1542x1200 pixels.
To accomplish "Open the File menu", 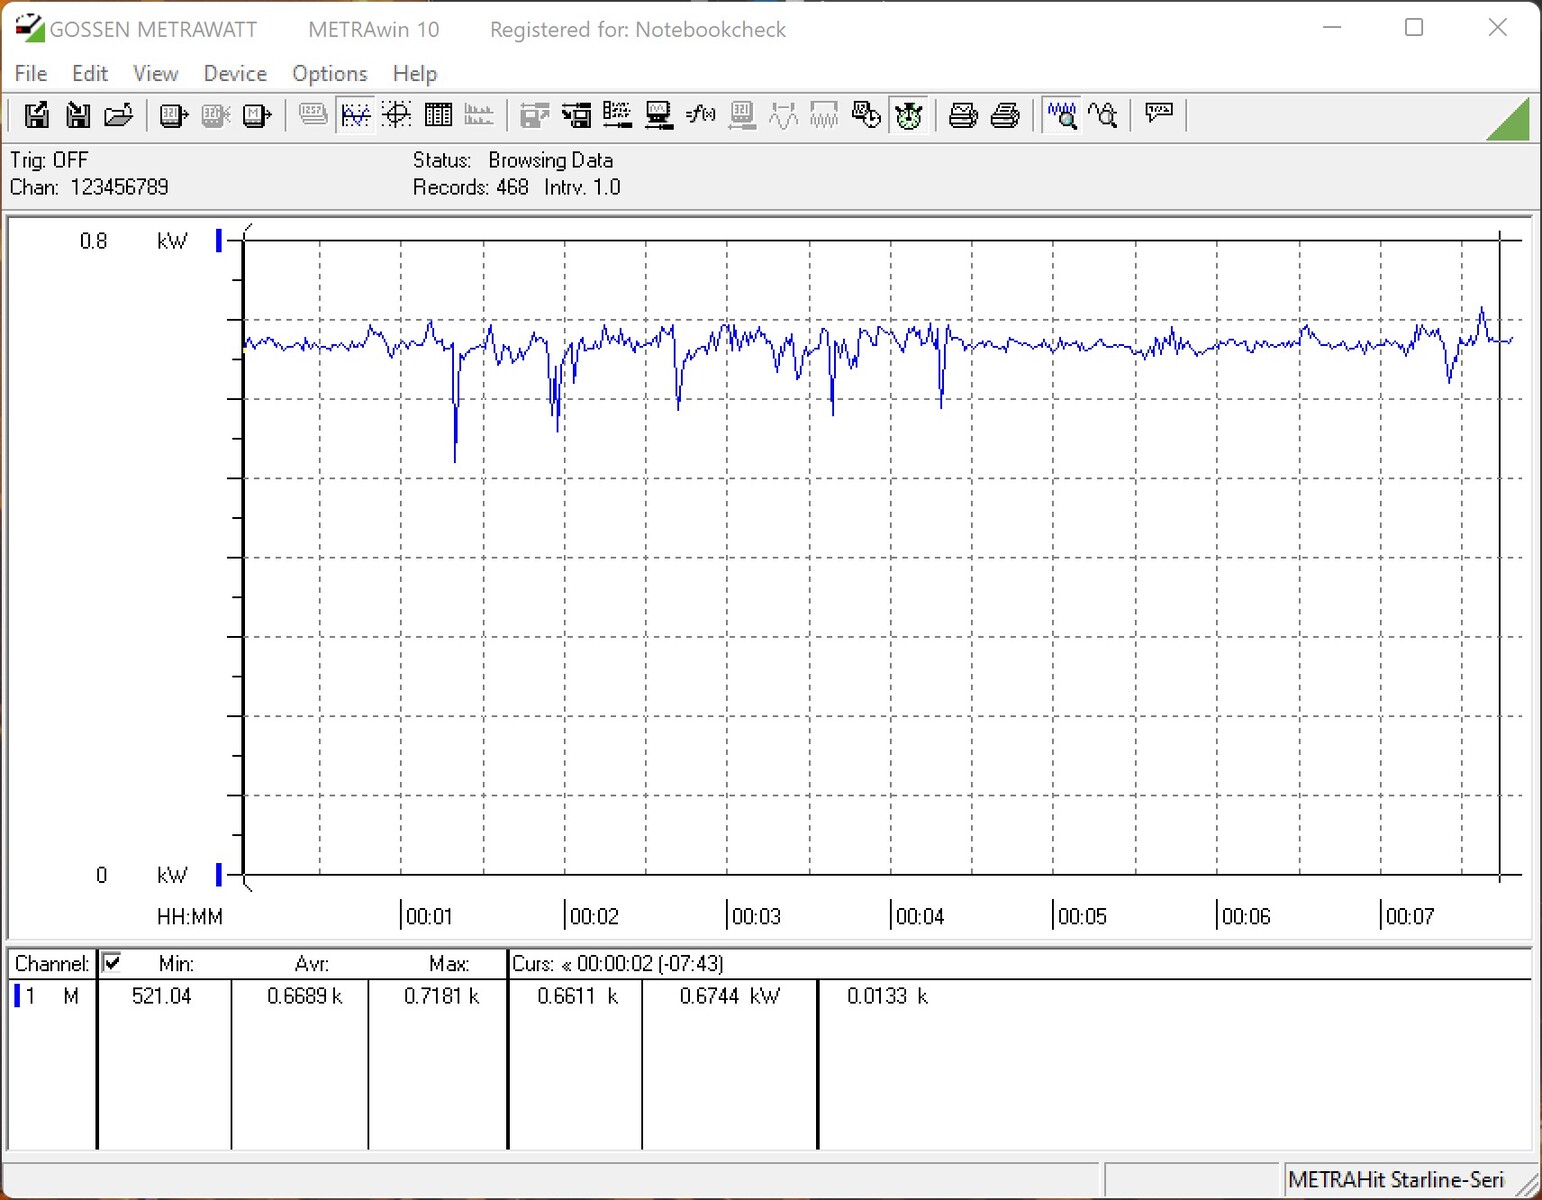I will point(31,74).
